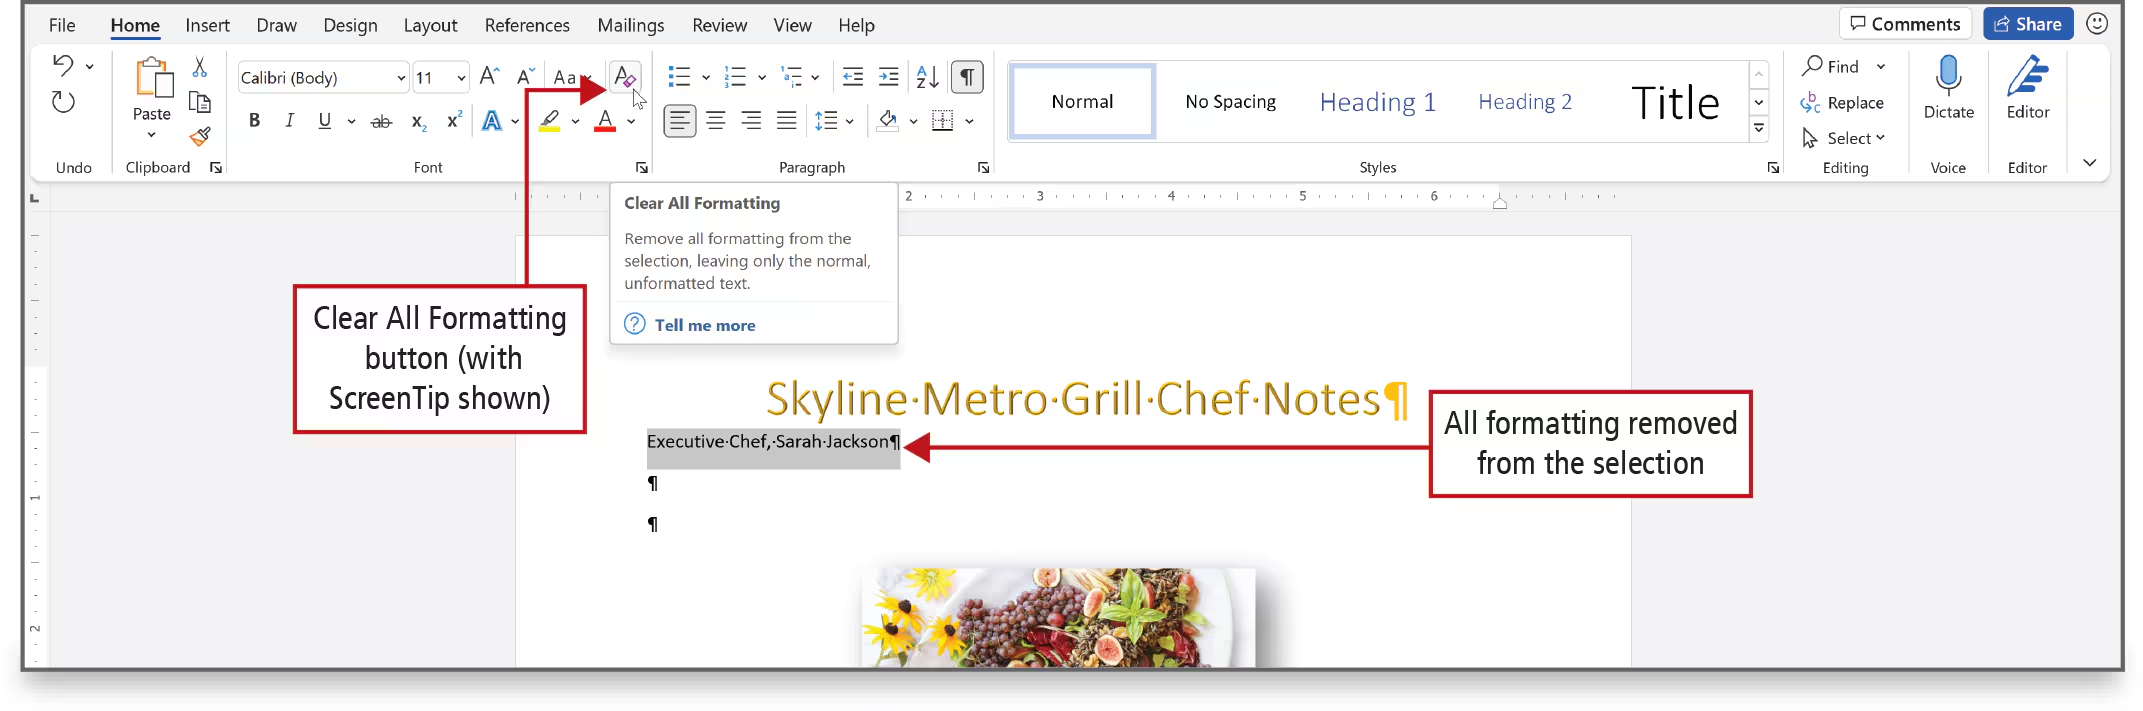This screenshot has width=2143, height=711.
Task: Click the Undo arrow icon
Action: 63,66
